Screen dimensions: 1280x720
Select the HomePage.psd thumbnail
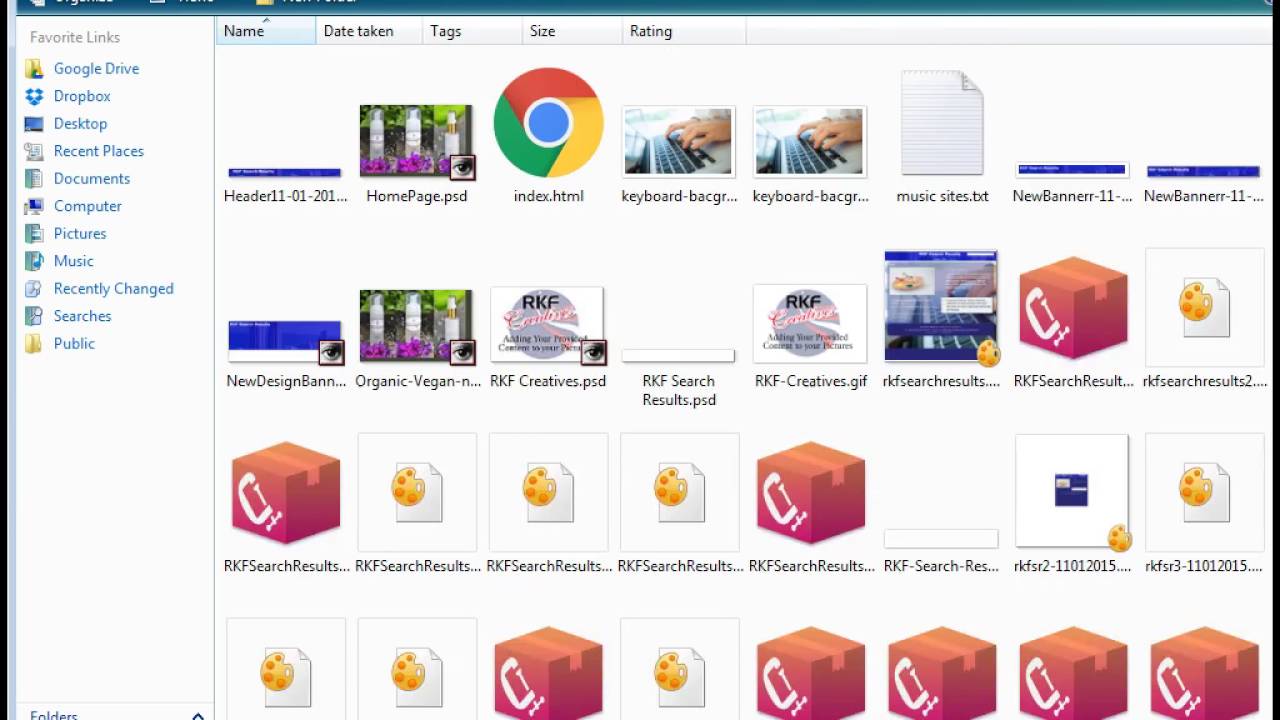click(x=417, y=141)
